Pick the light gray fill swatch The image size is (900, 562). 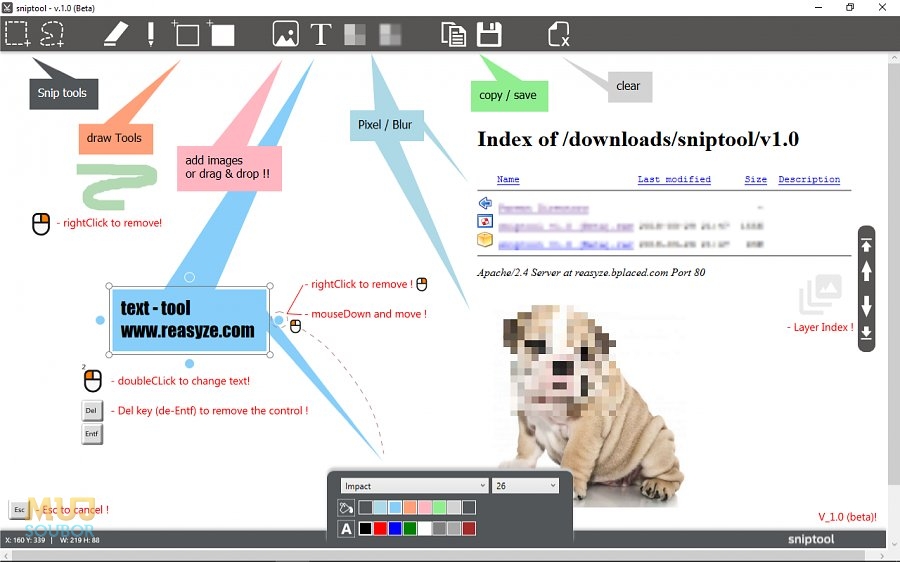pyautogui.click(x=454, y=507)
